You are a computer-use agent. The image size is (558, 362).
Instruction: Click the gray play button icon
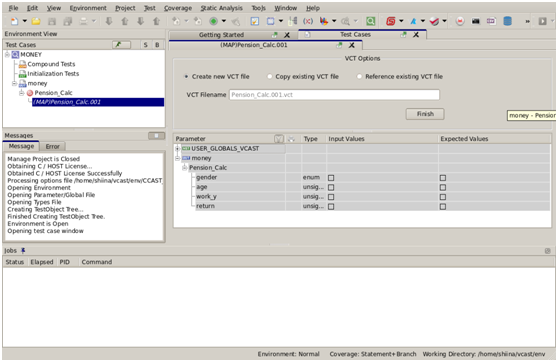coord(542,21)
